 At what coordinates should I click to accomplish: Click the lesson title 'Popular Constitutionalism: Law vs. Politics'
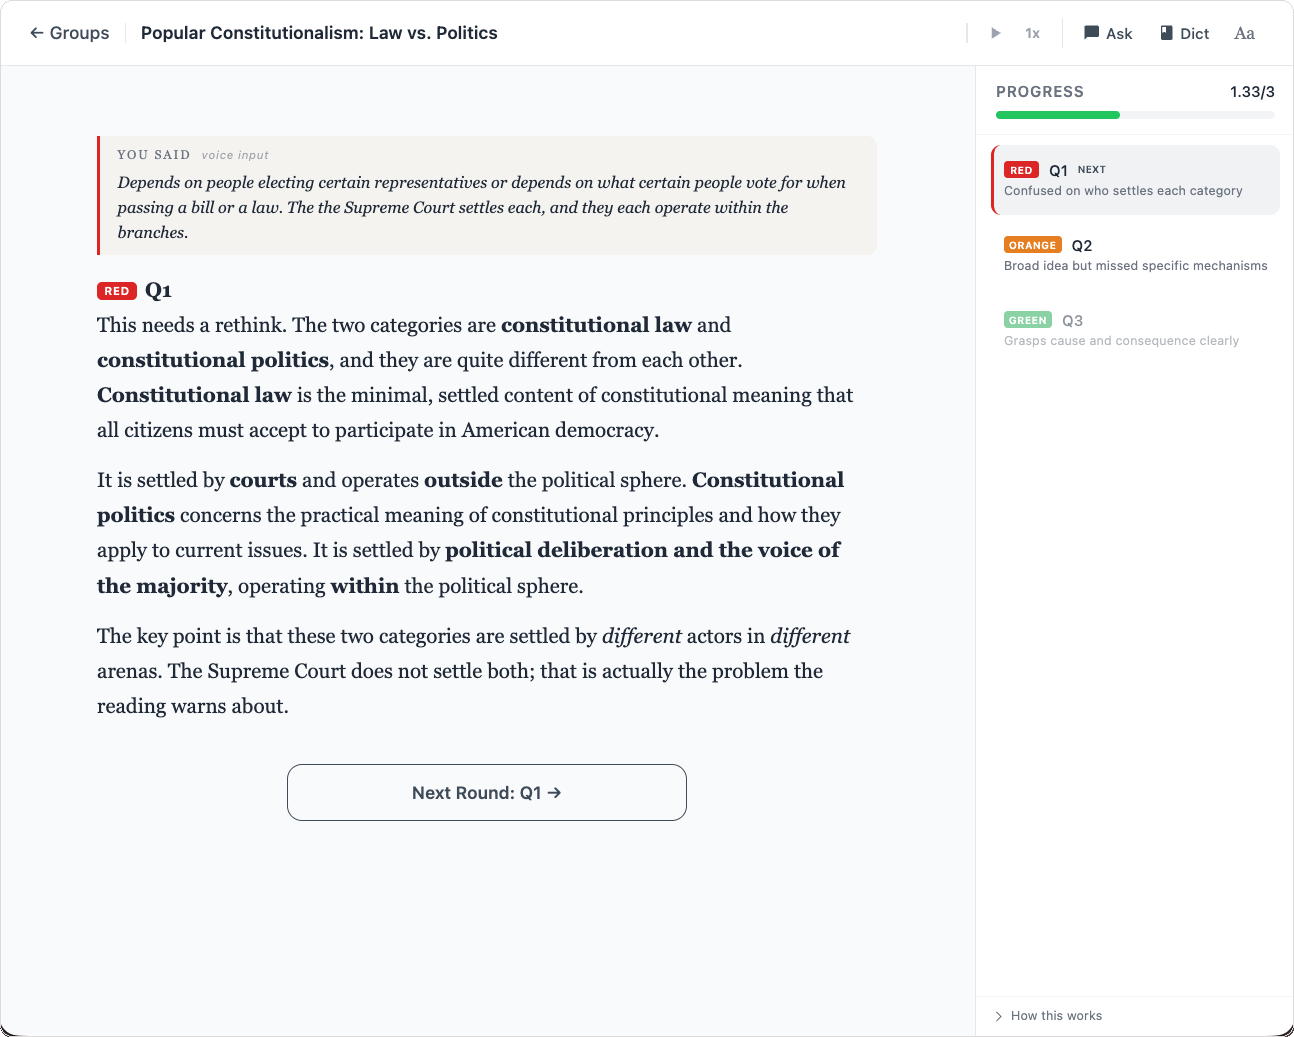click(x=319, y=32)
